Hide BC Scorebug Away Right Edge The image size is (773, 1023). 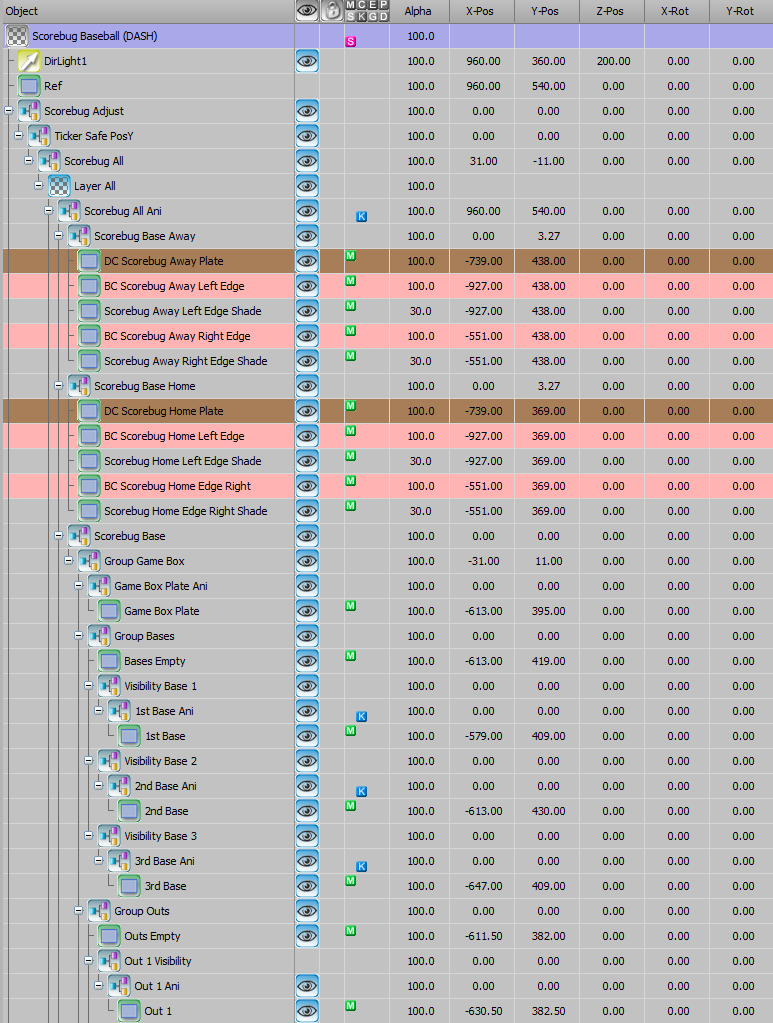click(x=307, y=336)
